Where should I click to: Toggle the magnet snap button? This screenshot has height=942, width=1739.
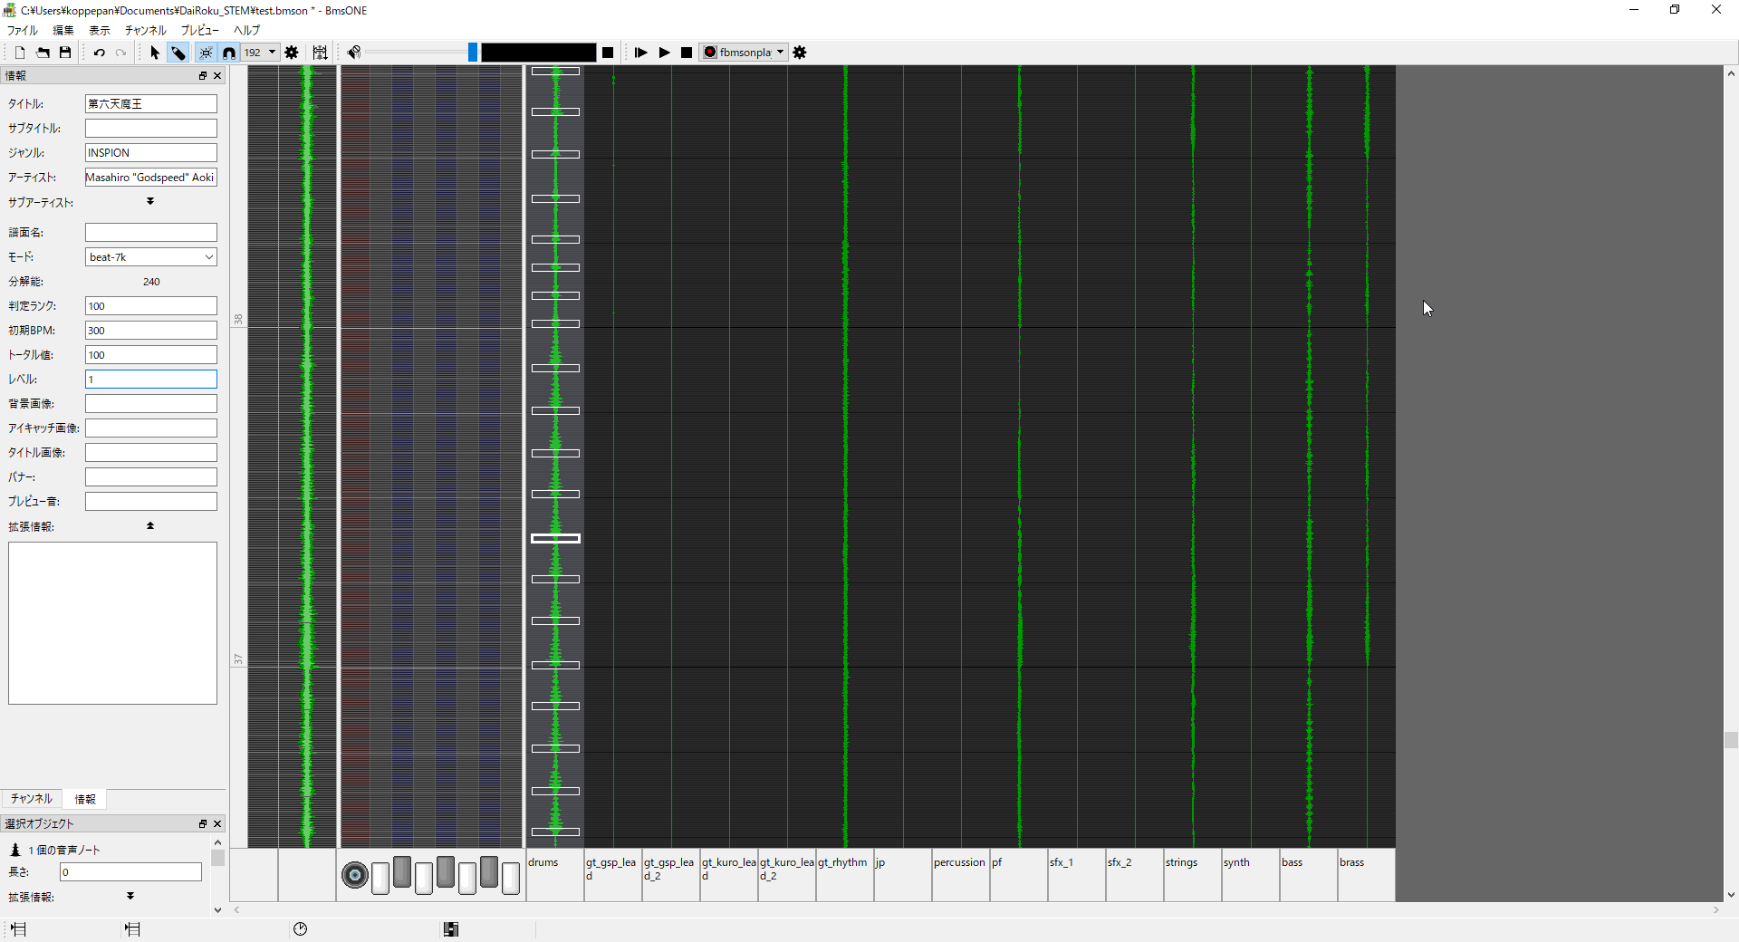[229, 52]
